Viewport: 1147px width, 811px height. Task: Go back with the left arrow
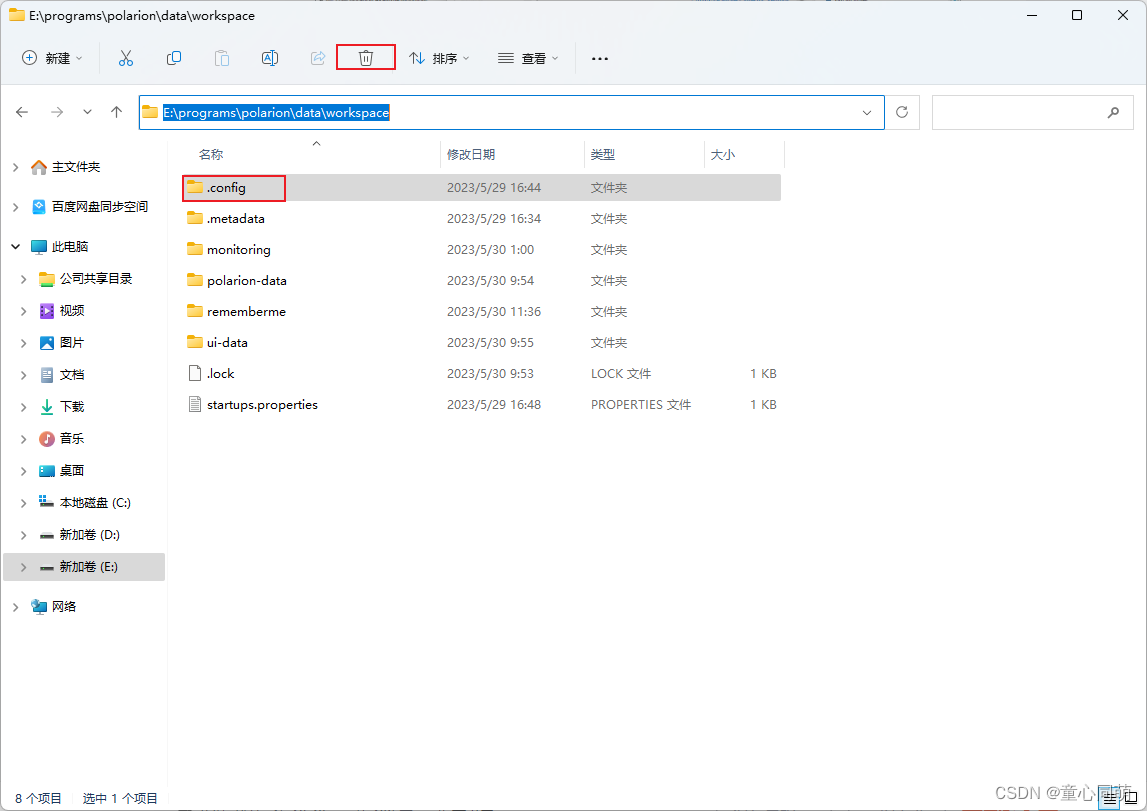coord(22,112)
